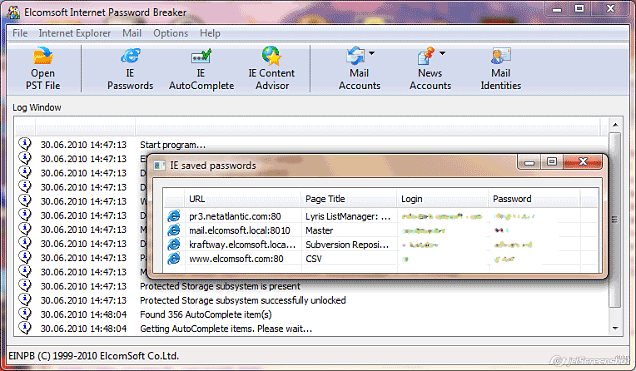Select the mail.elcomsoft.local:8010 row

tap(381, 230)
